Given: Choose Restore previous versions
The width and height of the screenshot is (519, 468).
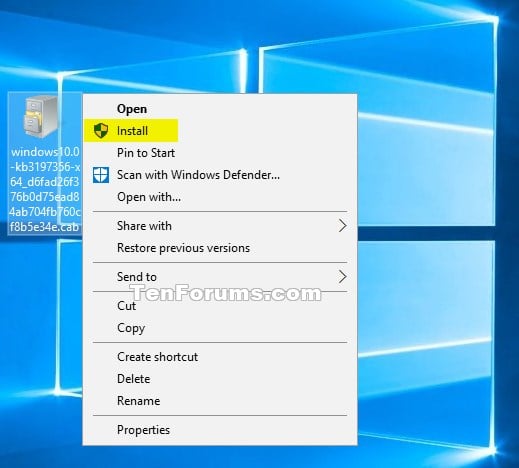Looking at the screenshot, I should [x=183, y=248].
